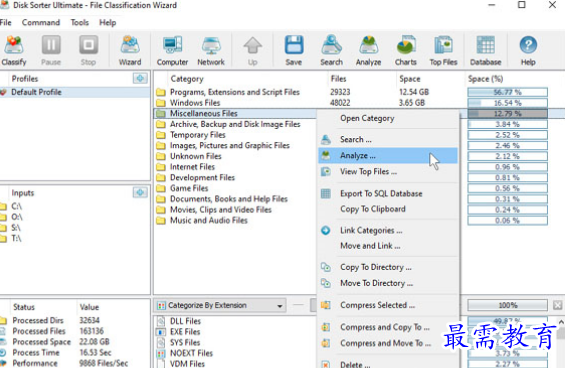
Task: Open the Command menu
Action: [41, 22]
